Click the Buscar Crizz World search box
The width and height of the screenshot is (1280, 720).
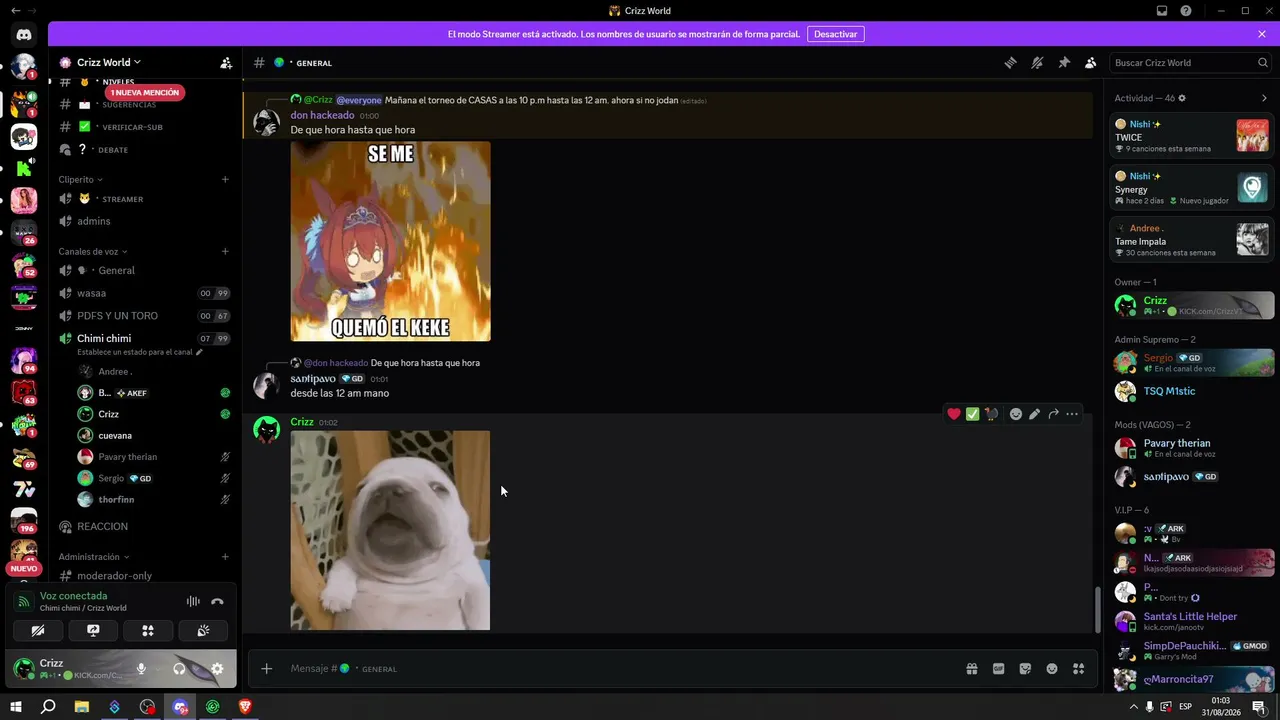click(1191, 63)
